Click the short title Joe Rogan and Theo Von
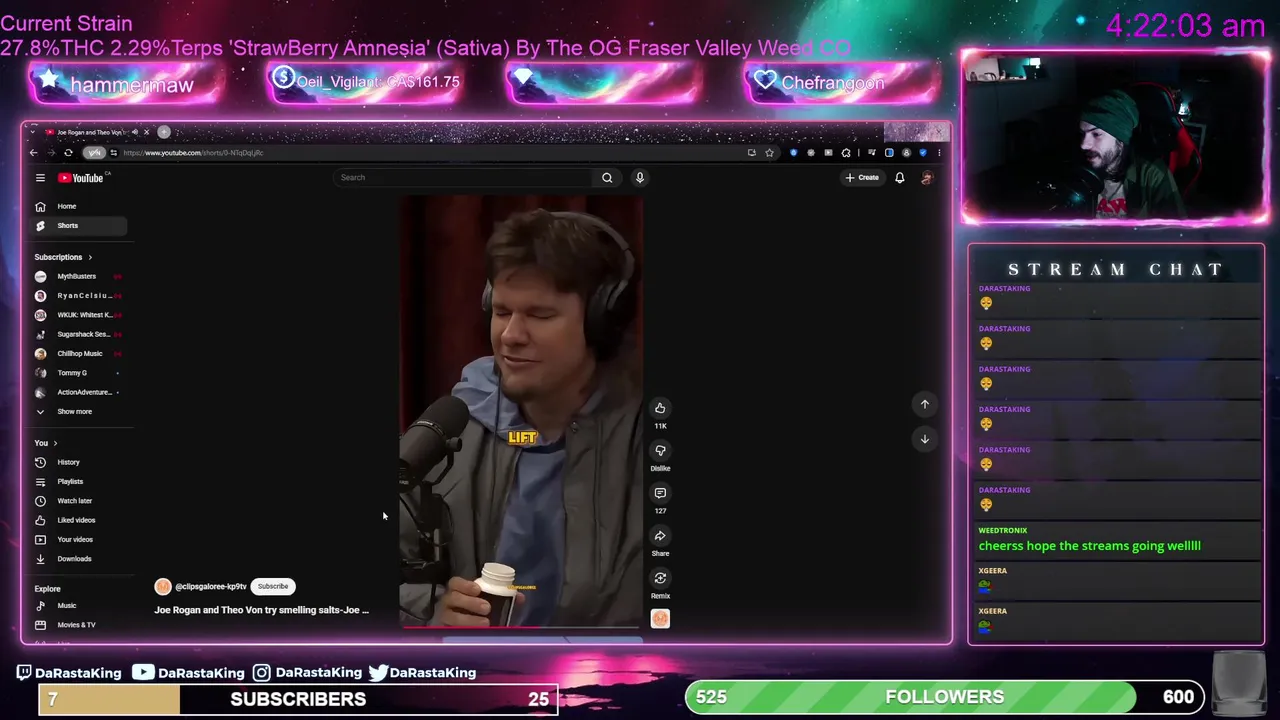The image size is (1280, 720). tap(261, 610)
